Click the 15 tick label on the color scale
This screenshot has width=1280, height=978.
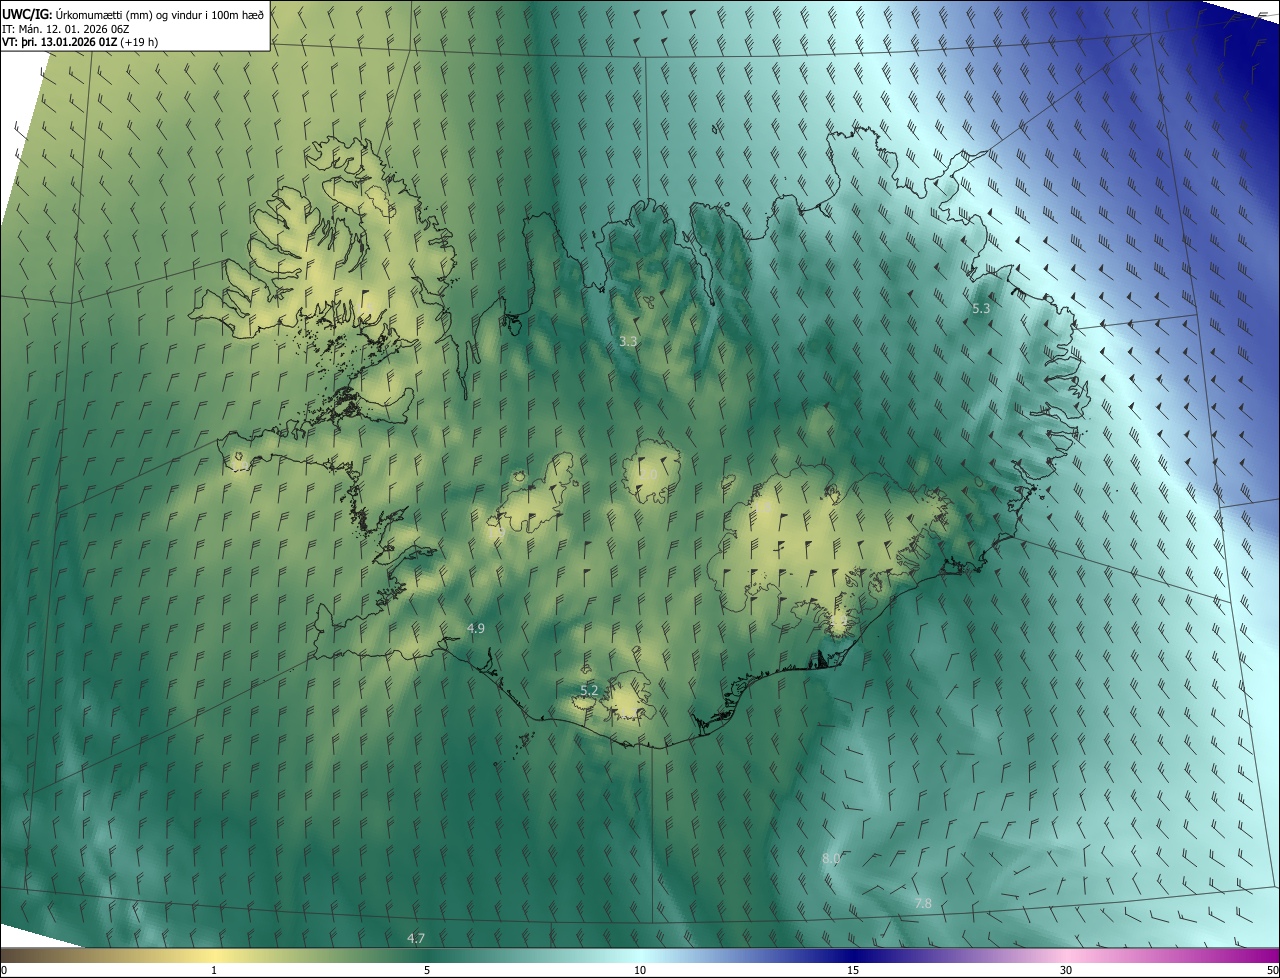coord(853,970)
